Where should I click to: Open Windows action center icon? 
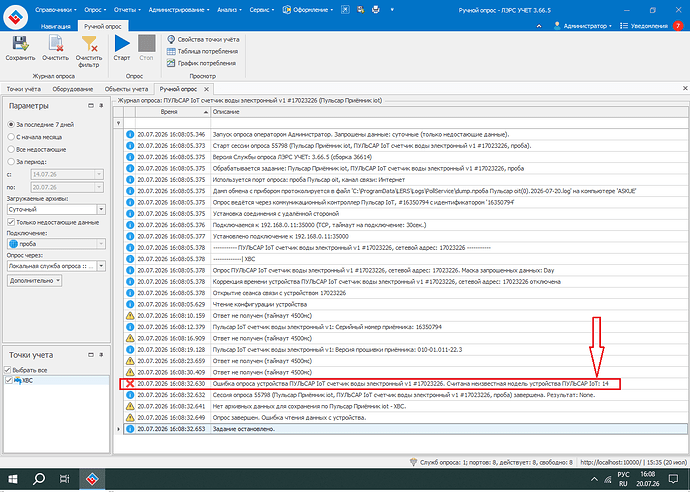click(673, 479)
